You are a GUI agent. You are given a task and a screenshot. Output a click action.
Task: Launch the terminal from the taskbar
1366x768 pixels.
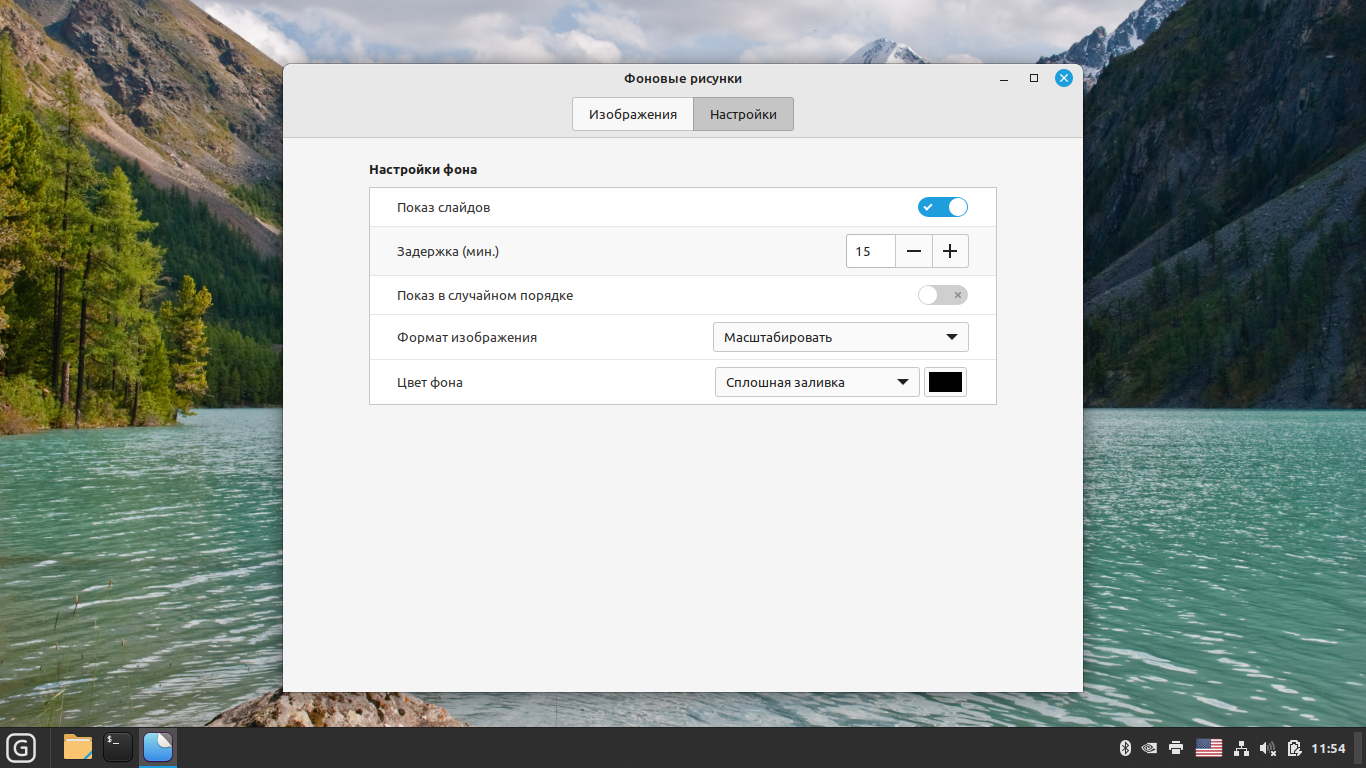[117, 747]
